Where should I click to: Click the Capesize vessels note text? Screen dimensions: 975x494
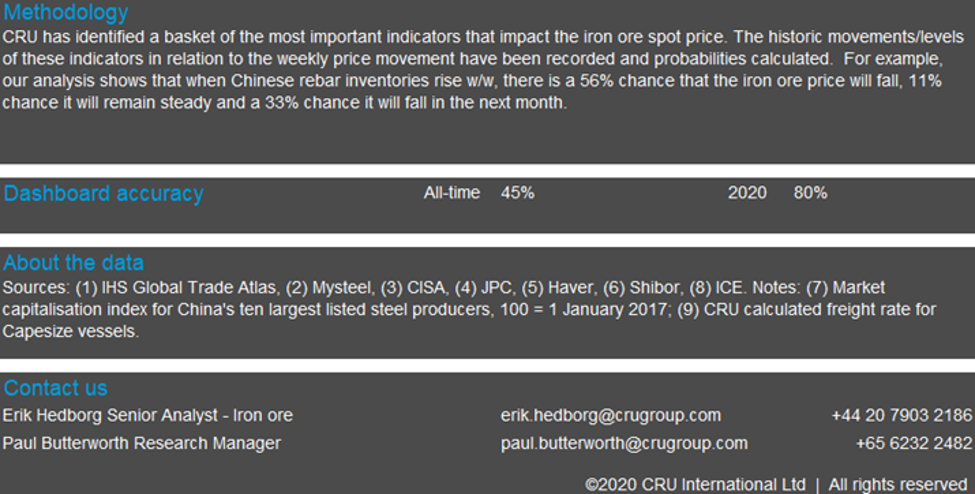pos(71,332)
